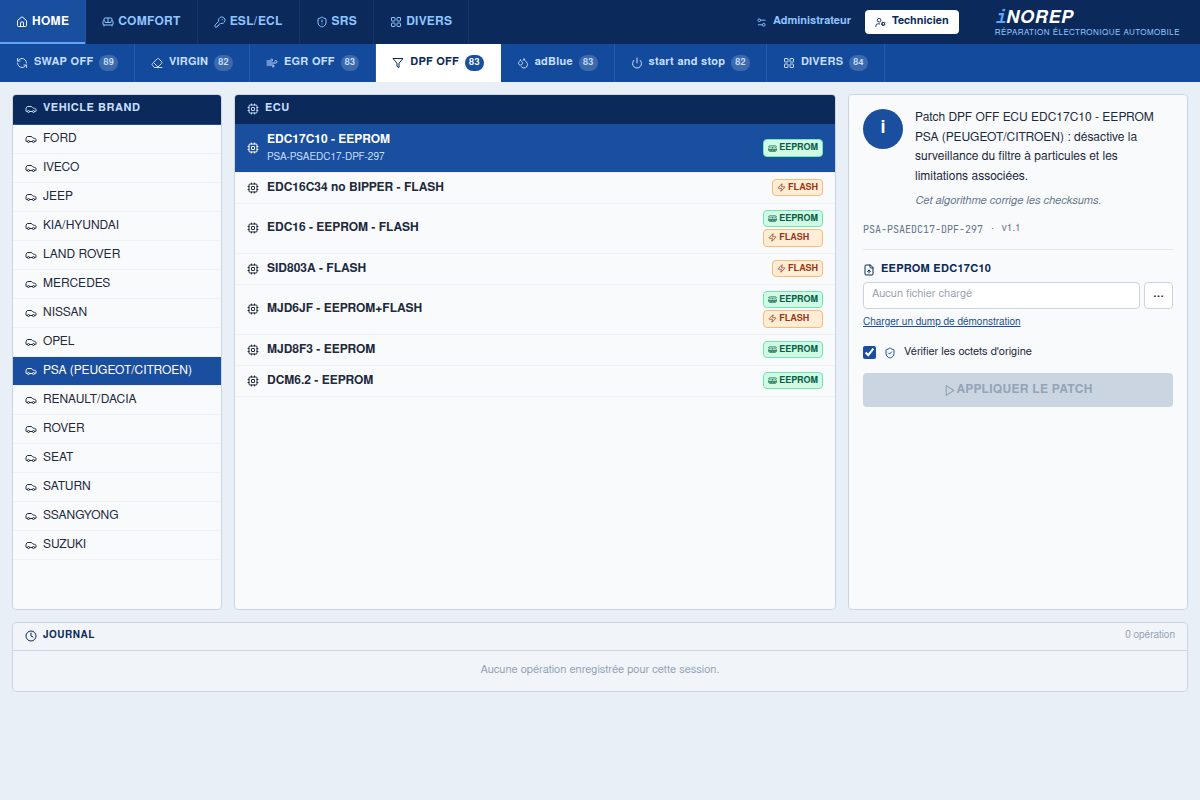Switch role to Administrateur
The height and width of the screenshot is (800, 1200).
click(x=804, y=21)
